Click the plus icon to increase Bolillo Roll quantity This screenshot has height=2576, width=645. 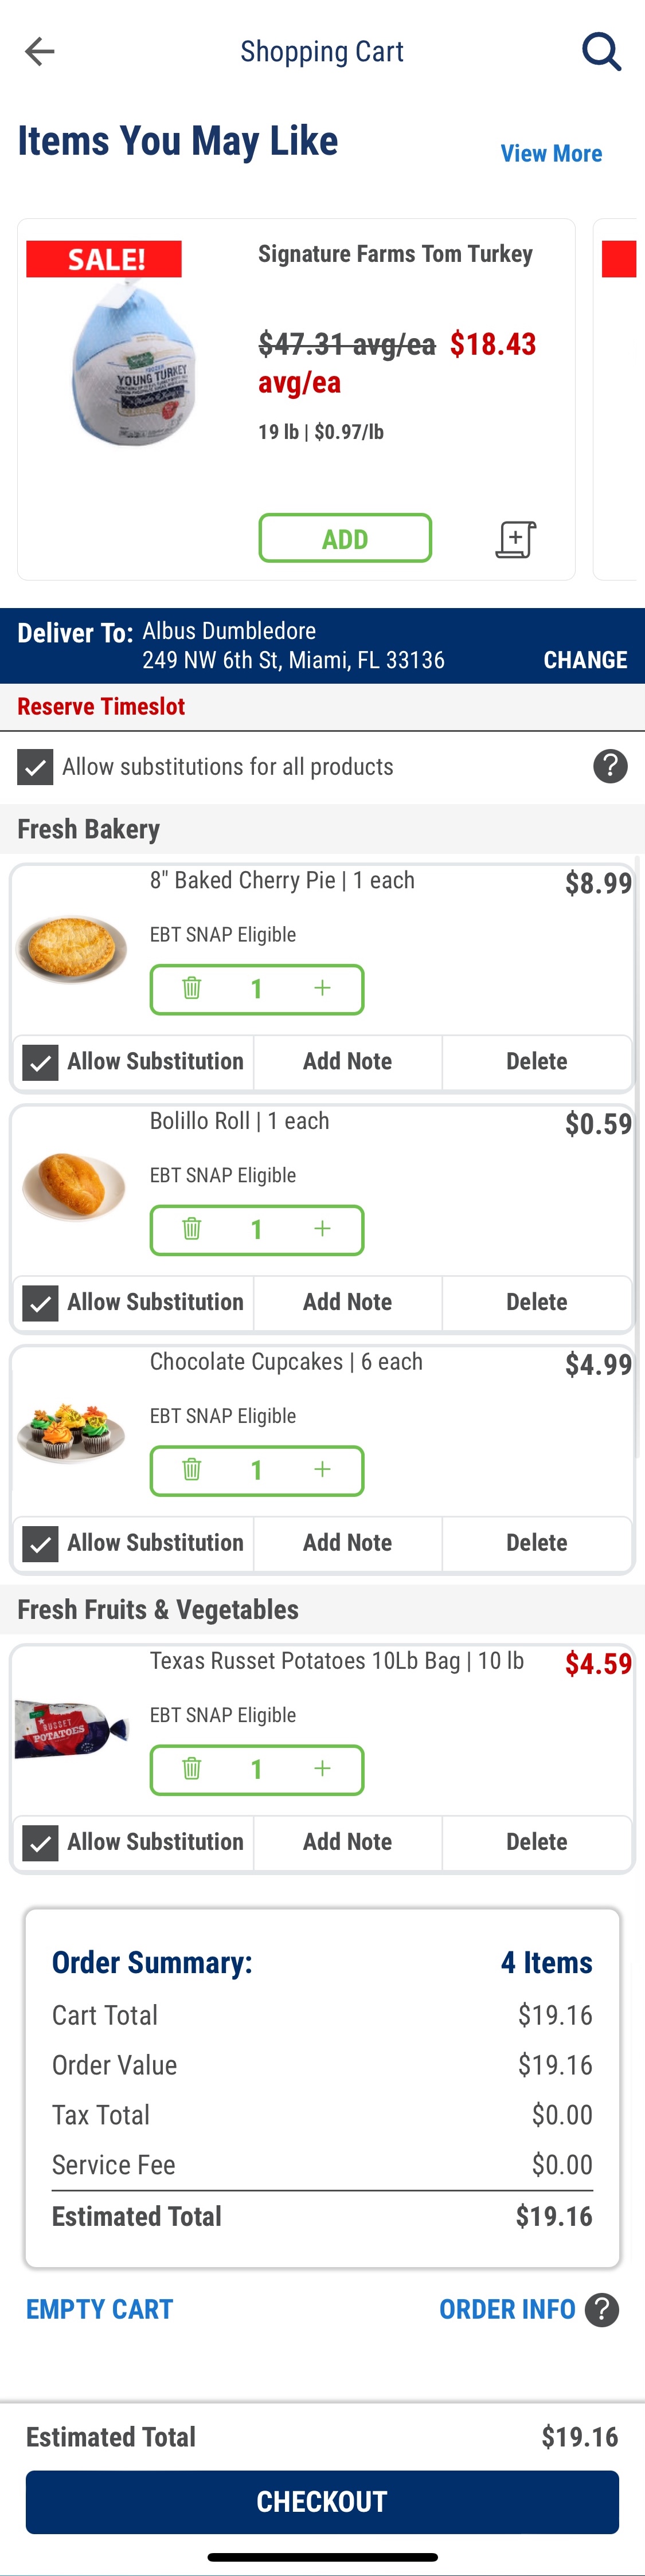pos(322,1229)
